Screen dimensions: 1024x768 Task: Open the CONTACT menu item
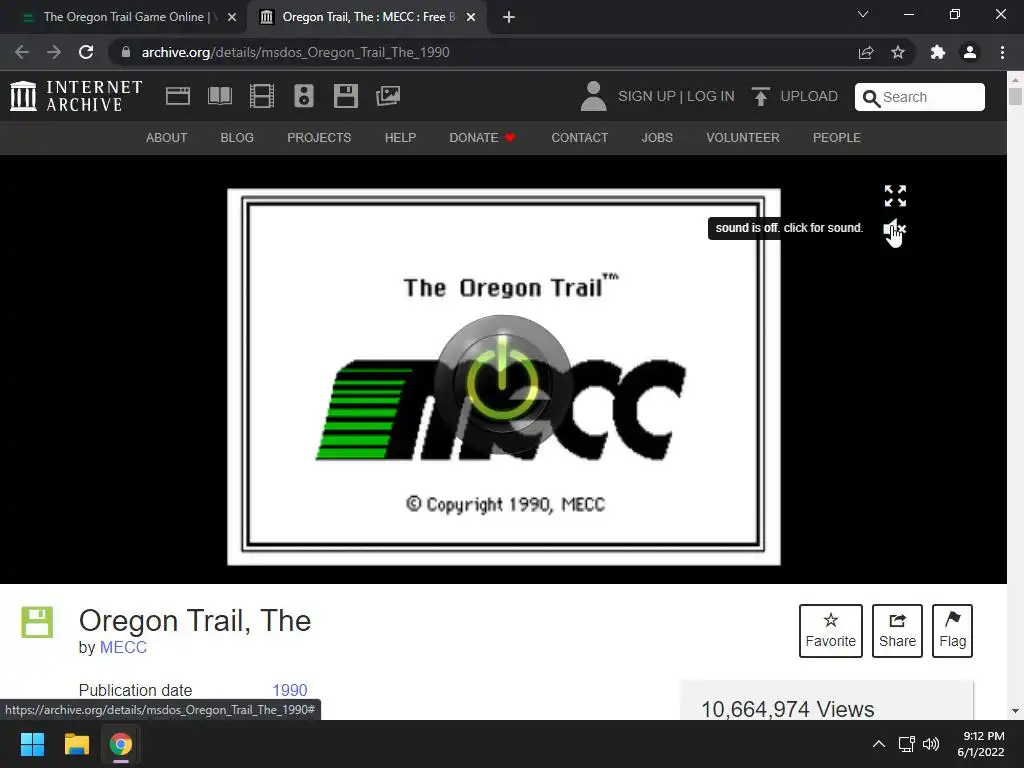(579, 138)
